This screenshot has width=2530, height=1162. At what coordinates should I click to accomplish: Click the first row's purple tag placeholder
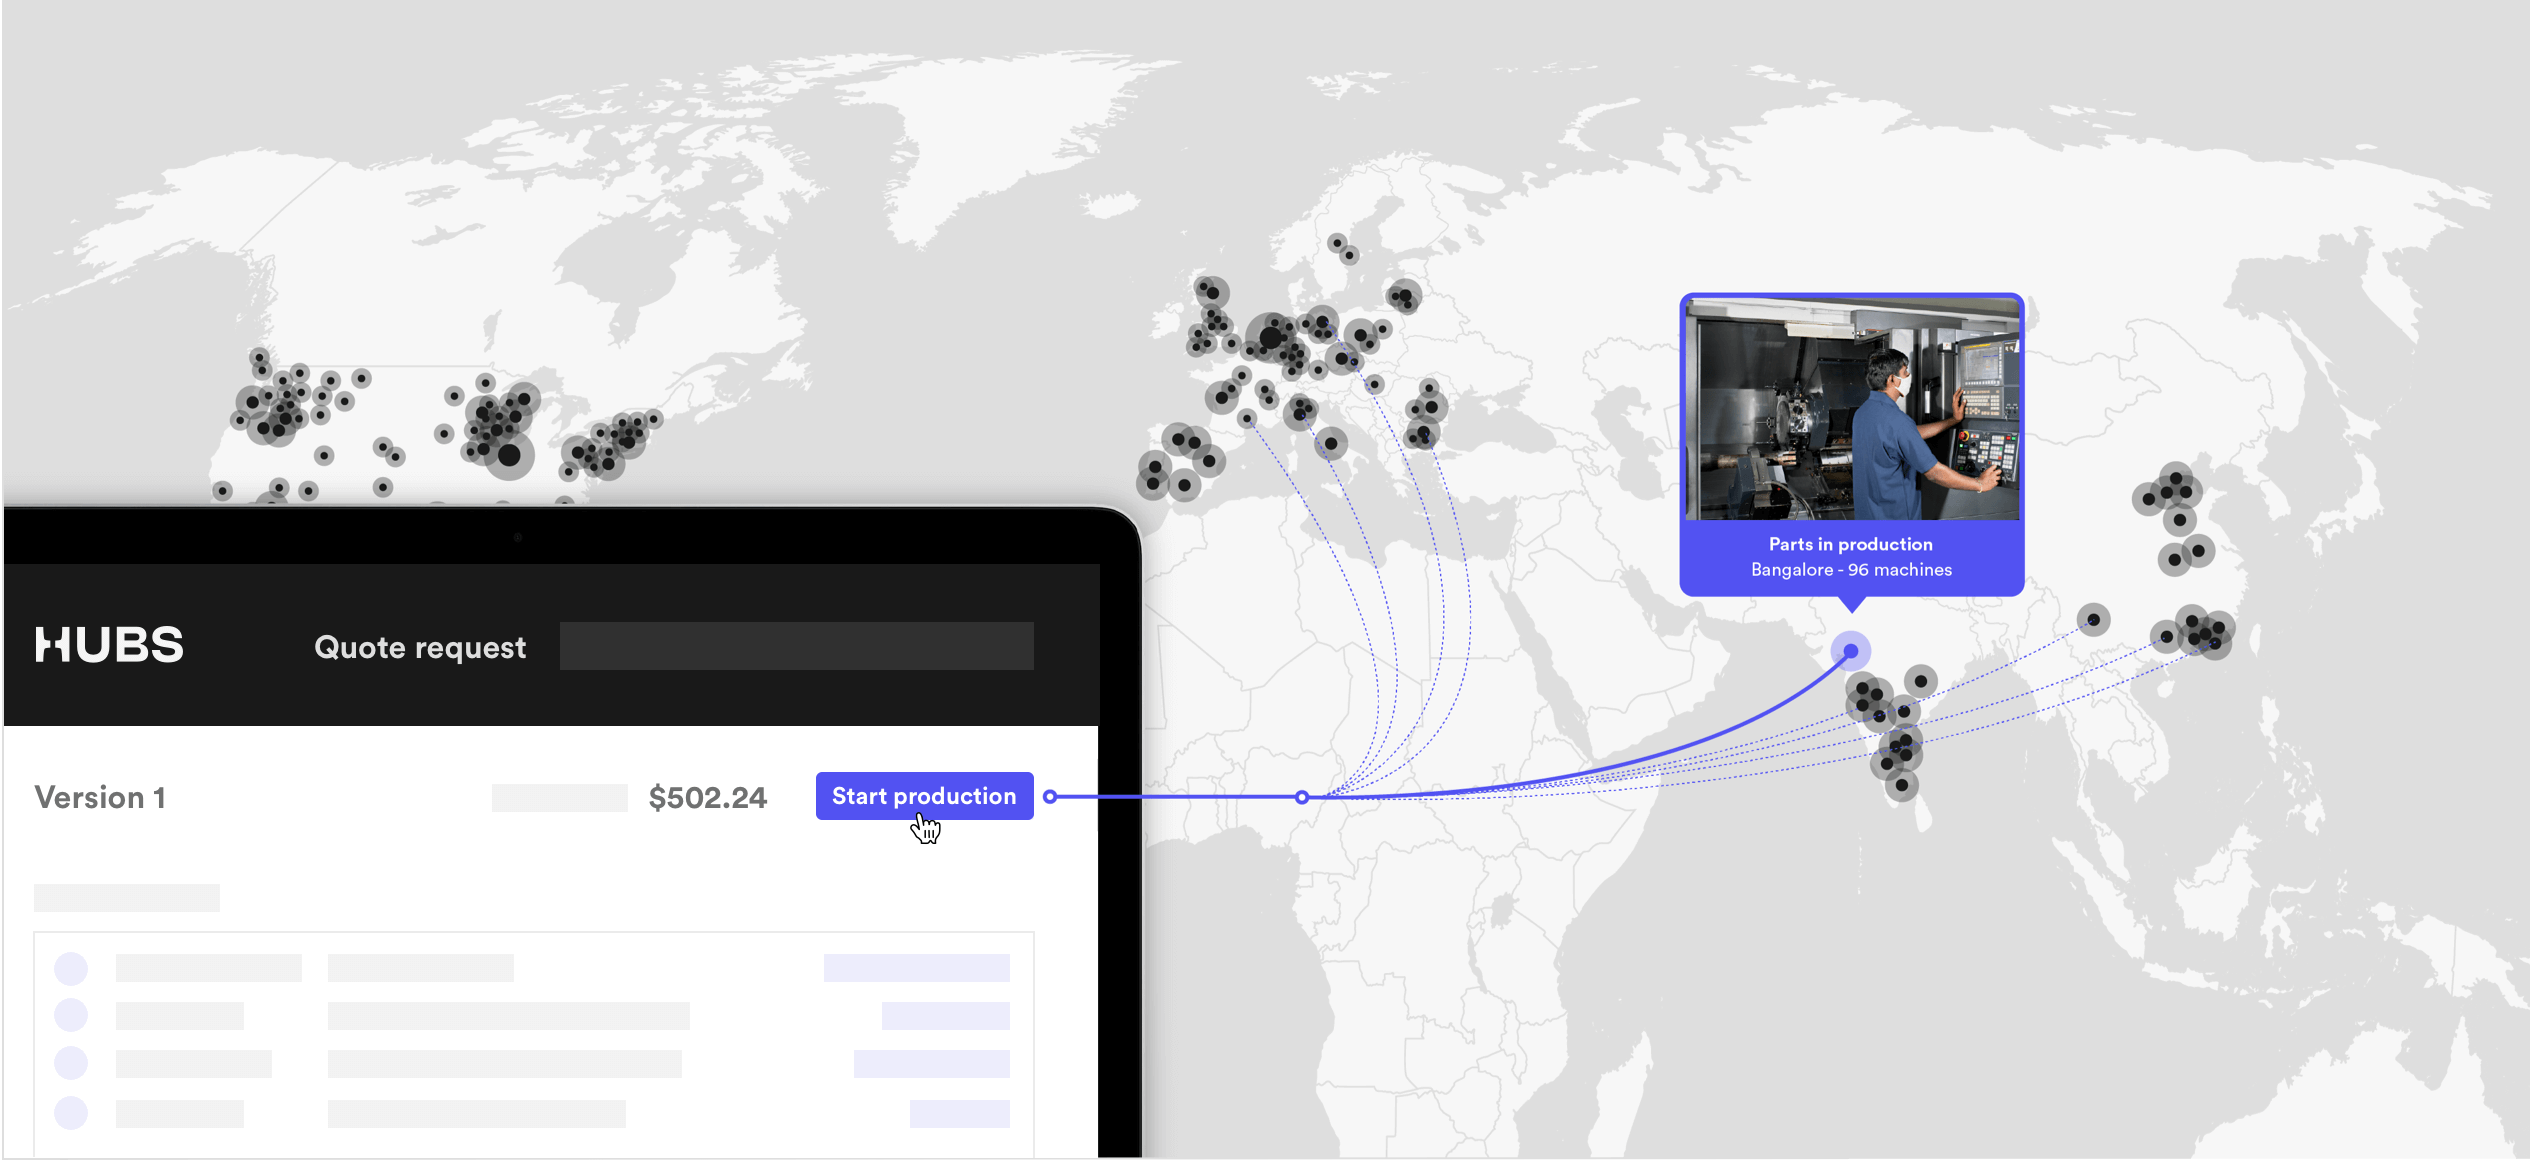coord(916,968)
